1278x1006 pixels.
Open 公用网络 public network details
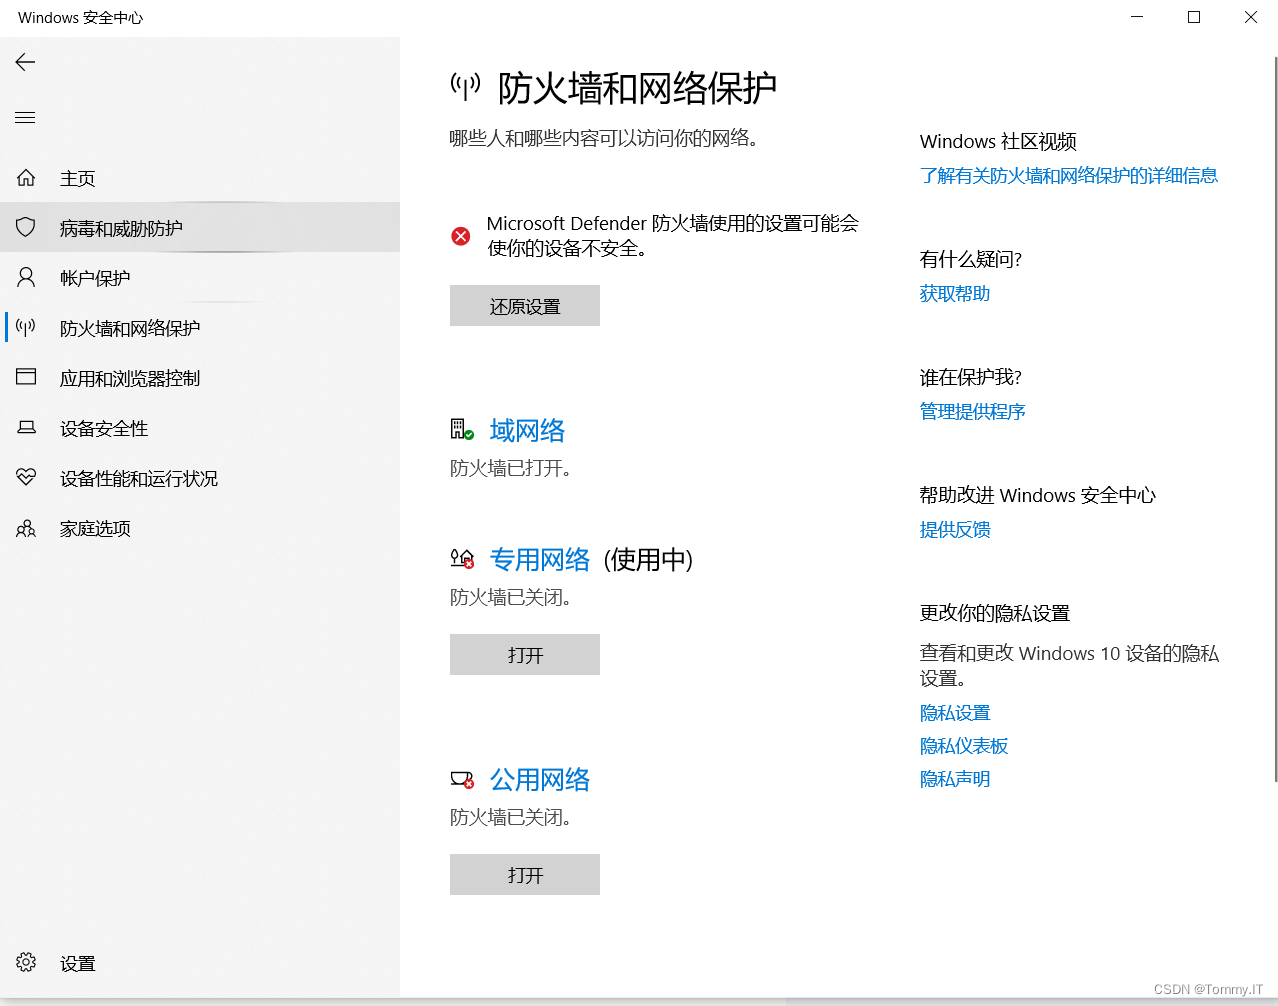(540, 779)
